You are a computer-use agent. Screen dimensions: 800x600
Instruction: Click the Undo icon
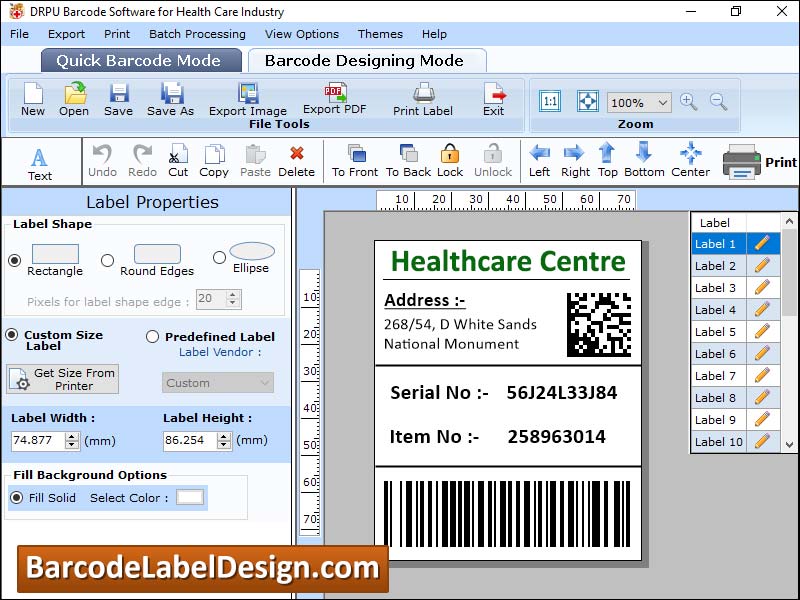tap(103, 160)
